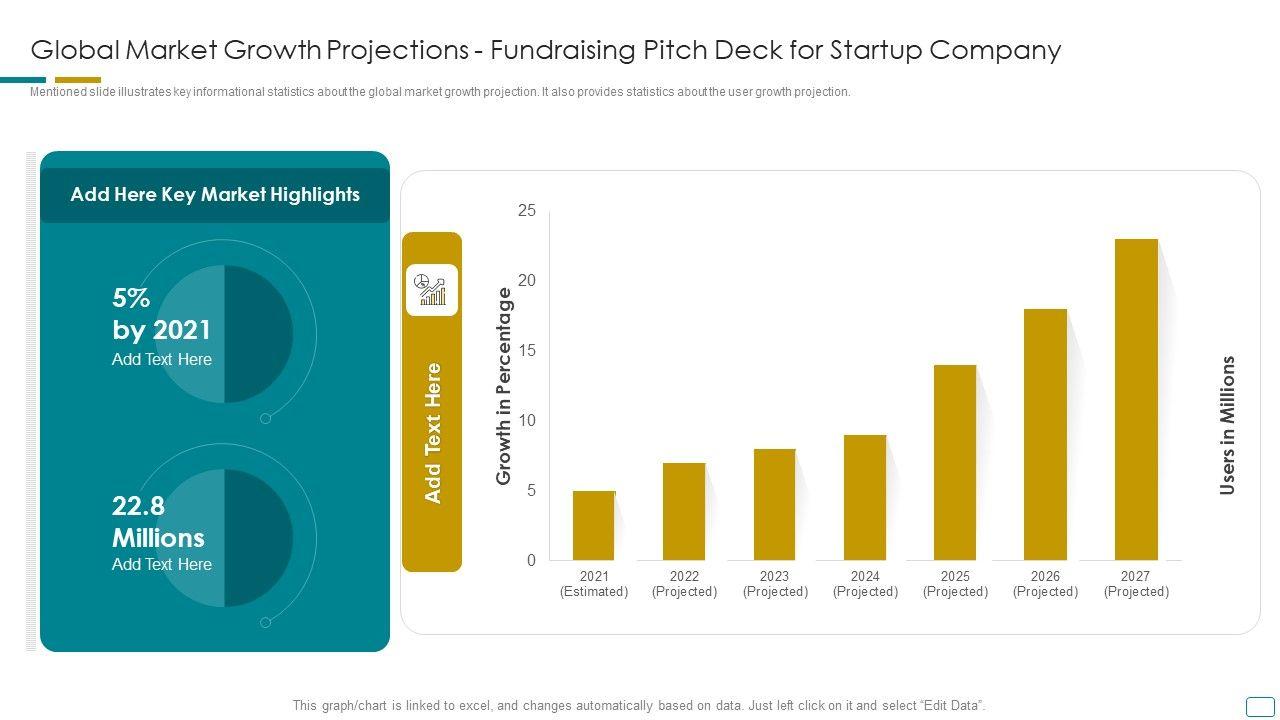Select the 2021 (Estimated) bar
This screenshot has height=720, width=1280.
coord(594,526)
